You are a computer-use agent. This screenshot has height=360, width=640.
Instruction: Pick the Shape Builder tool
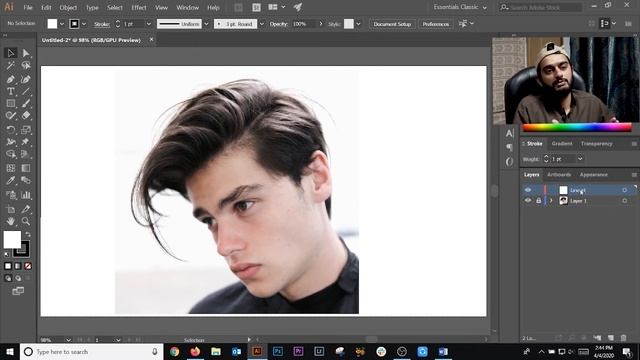tap(11, 154)
